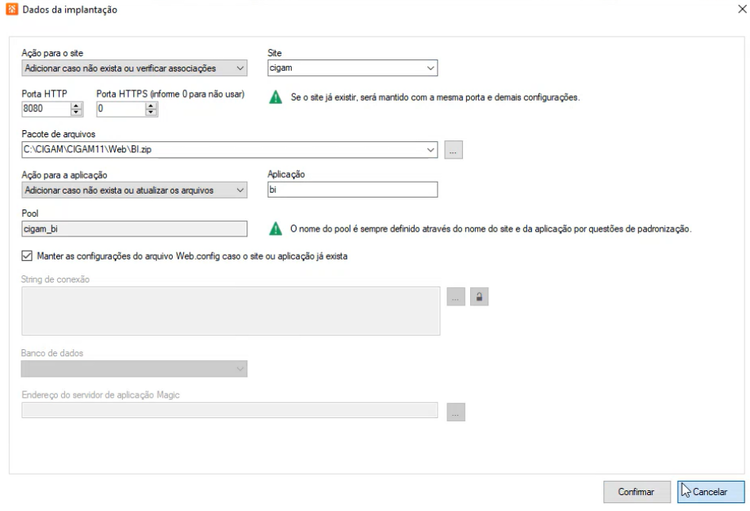Click the Pool field showing cigam_bi
Image resolution: width=750 pixels, height=511 pixels.
click(x=134, y=229)
